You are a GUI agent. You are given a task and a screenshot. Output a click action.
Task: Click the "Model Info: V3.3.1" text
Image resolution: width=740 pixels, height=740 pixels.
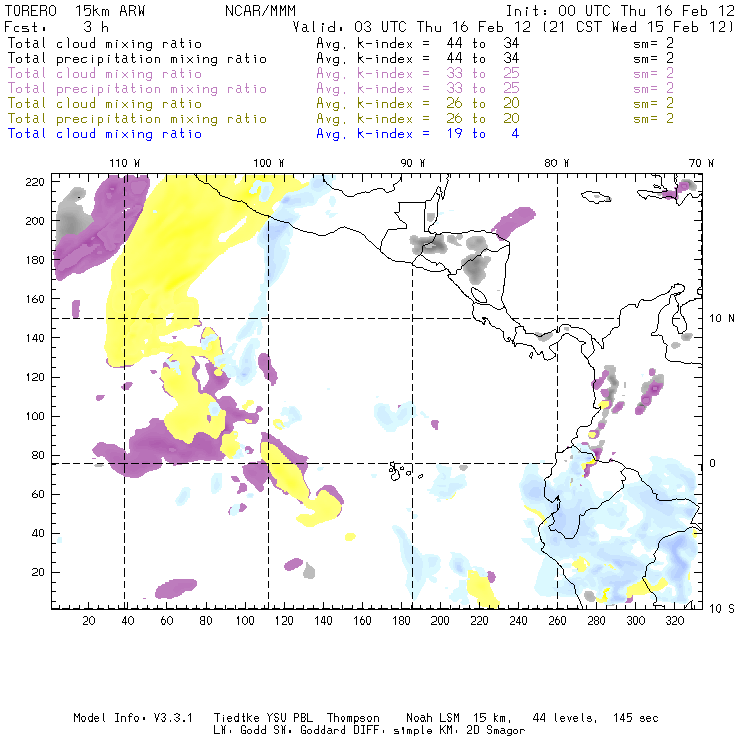pyautogui.click(x=133, y=718)
